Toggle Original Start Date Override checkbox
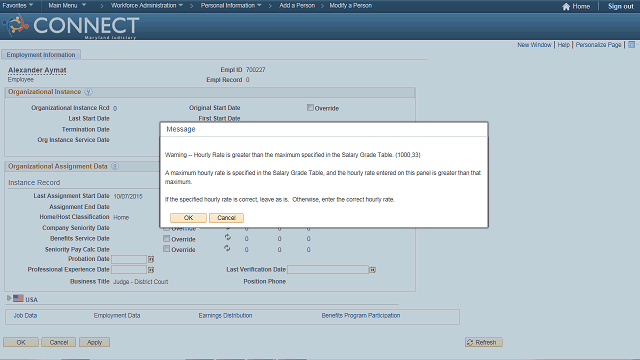The width and height of the screenshot is (640, 360). tap(310, 108)
